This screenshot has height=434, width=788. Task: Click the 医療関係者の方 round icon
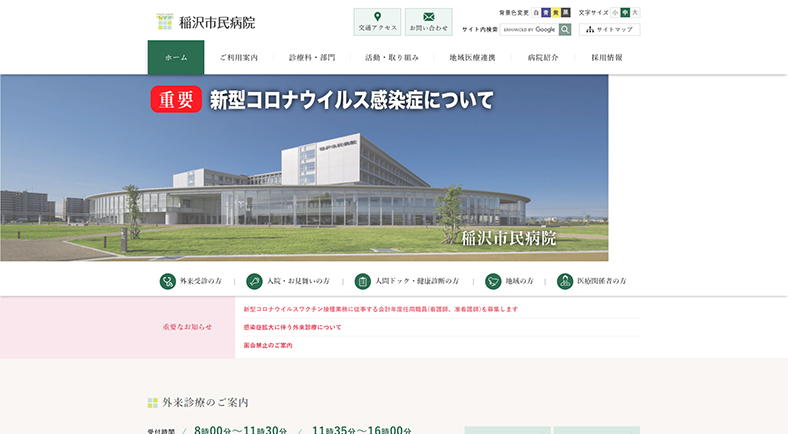click(565, 281)
